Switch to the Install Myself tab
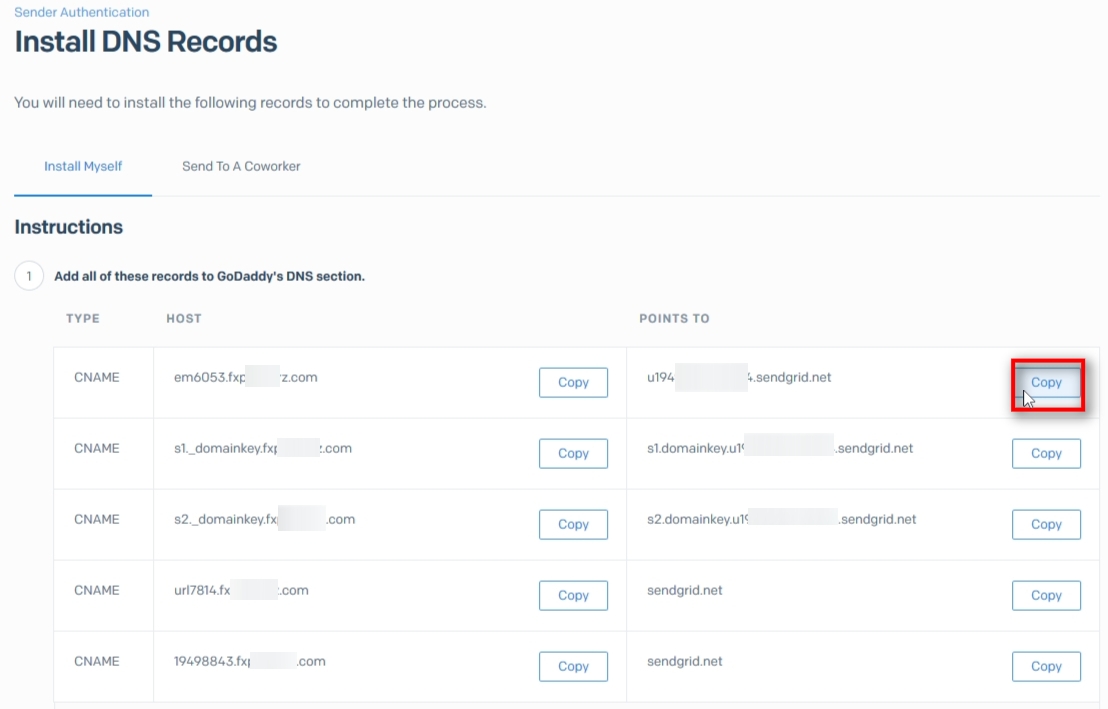The image size is (1108, 709). click(x=82, y=166)
